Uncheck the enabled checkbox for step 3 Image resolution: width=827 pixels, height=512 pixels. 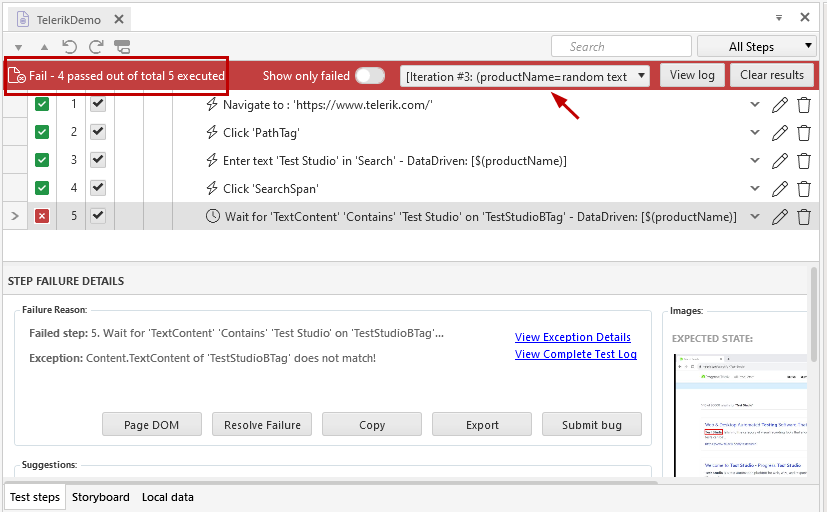tap(98, 159)
